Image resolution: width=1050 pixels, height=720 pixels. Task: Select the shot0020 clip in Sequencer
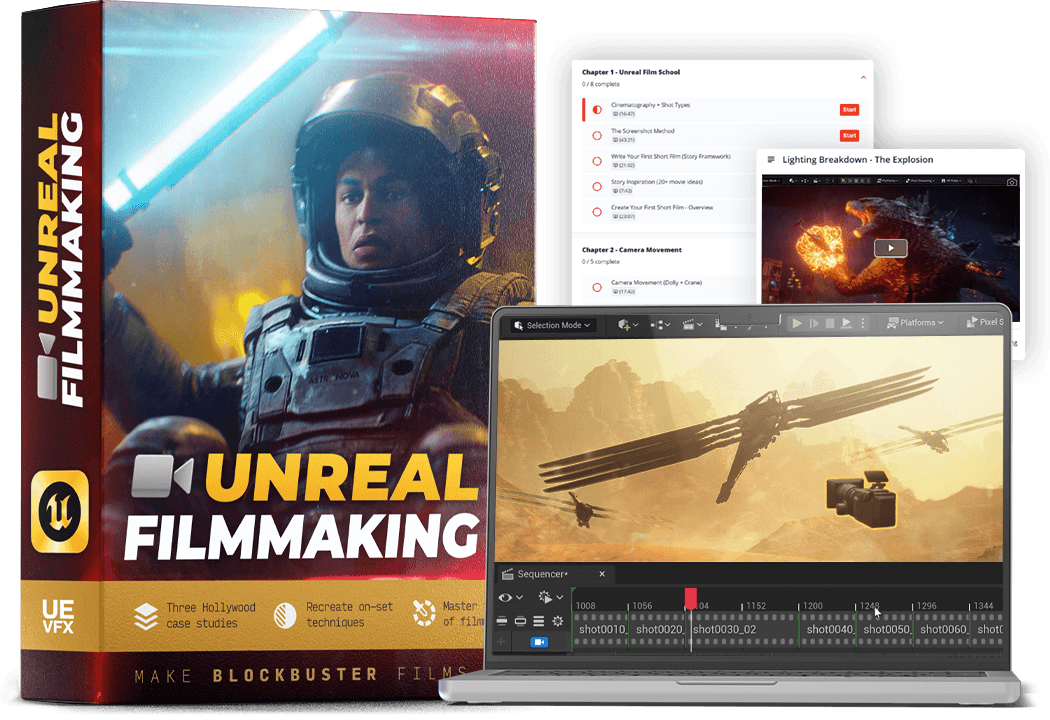(658, 630)
